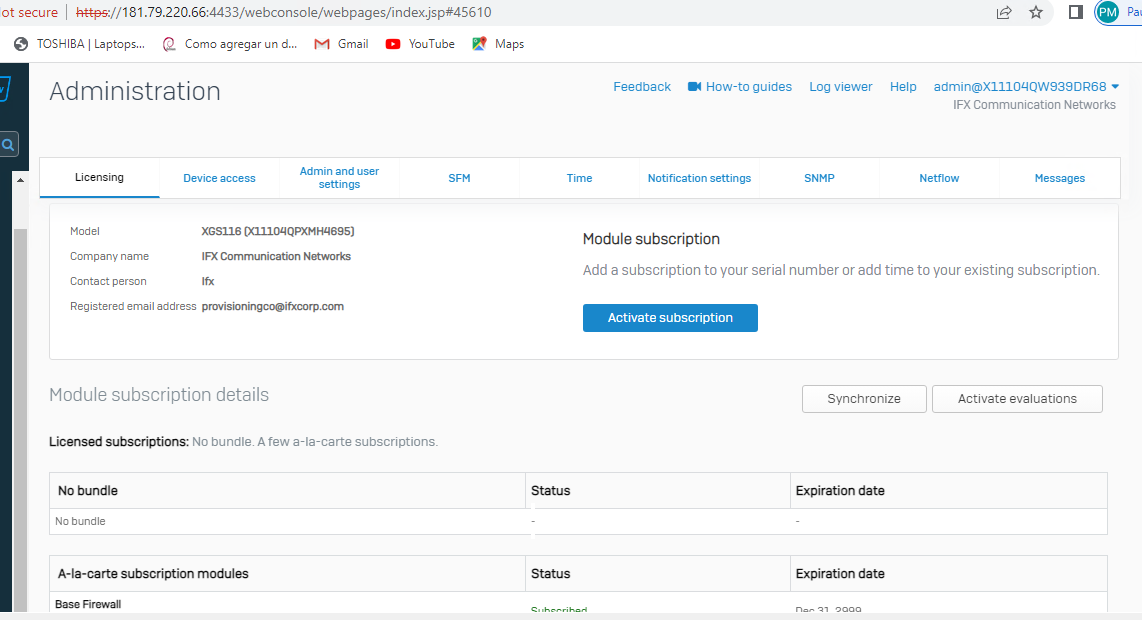
Task: Open the YouTube bookmark
Action: pos(420,44)
